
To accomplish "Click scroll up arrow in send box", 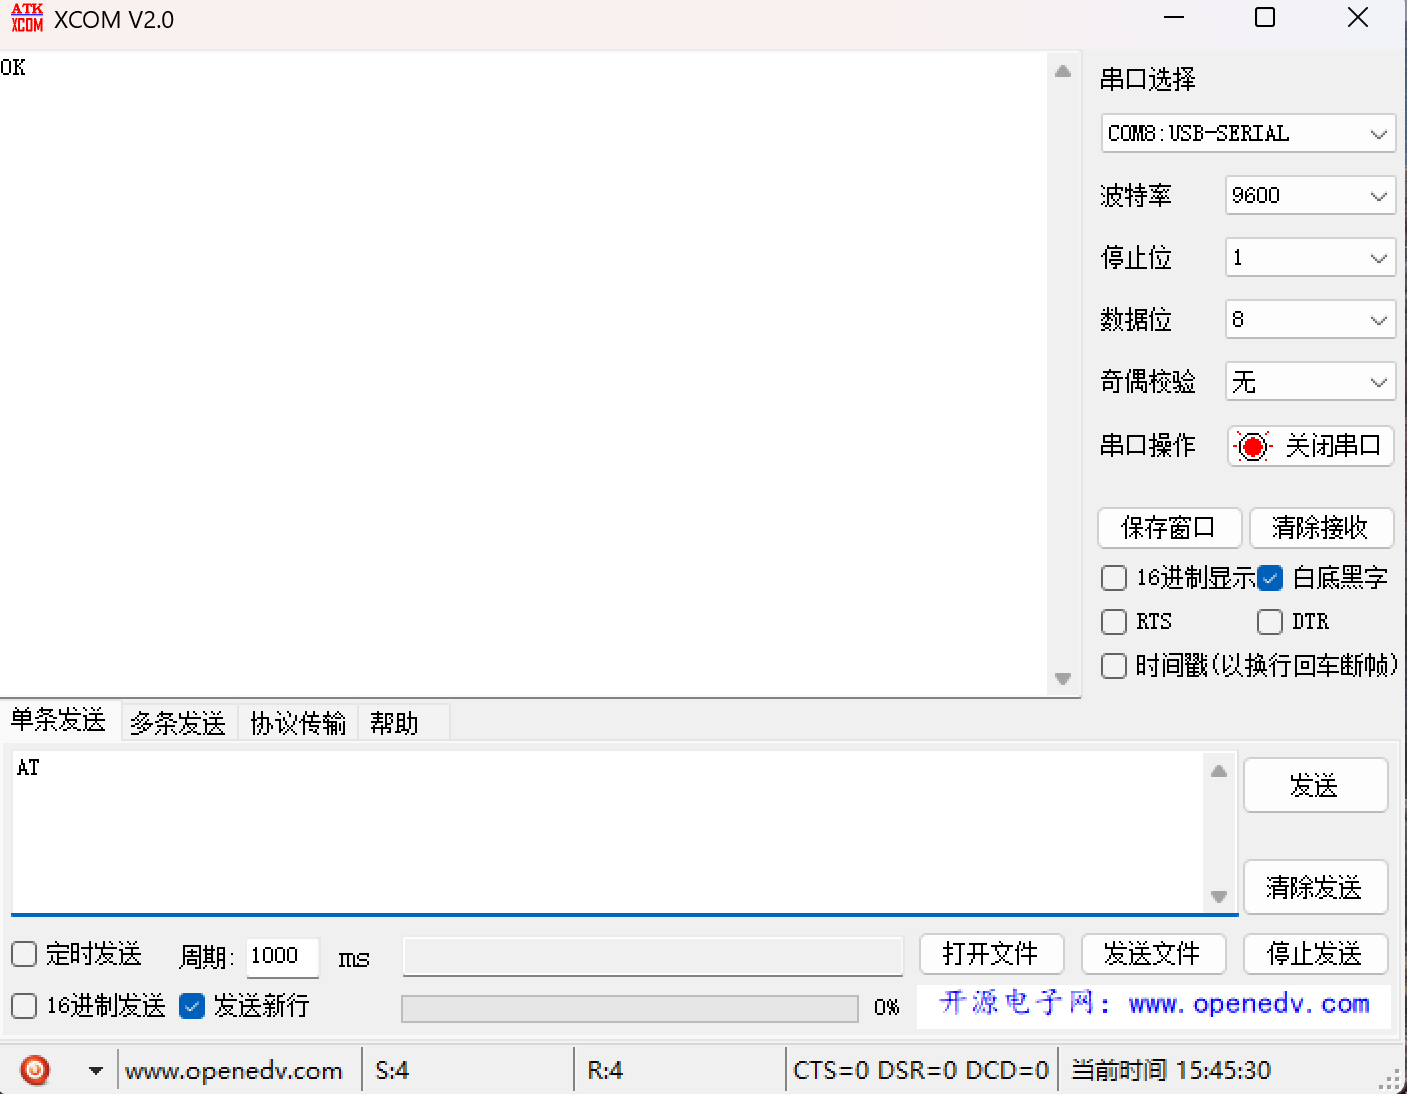I will (1218, 771).
